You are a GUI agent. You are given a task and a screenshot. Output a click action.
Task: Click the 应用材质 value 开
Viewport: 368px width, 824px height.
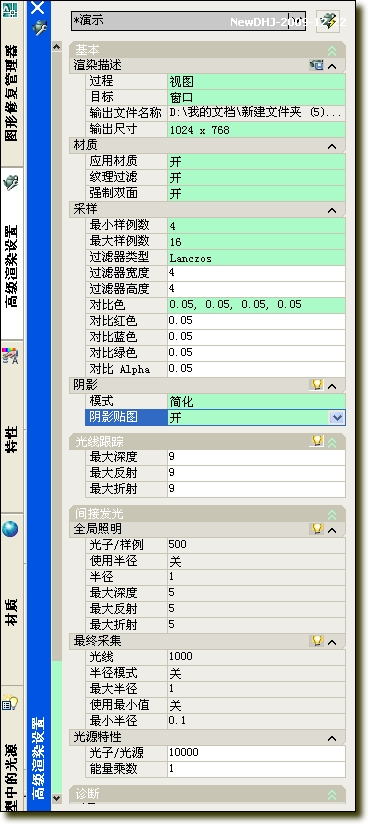[257, 161]
